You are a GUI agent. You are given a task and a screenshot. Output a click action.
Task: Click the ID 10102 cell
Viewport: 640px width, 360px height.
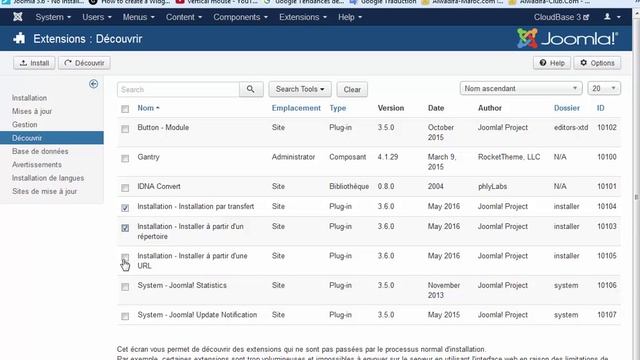pos(607,127)
